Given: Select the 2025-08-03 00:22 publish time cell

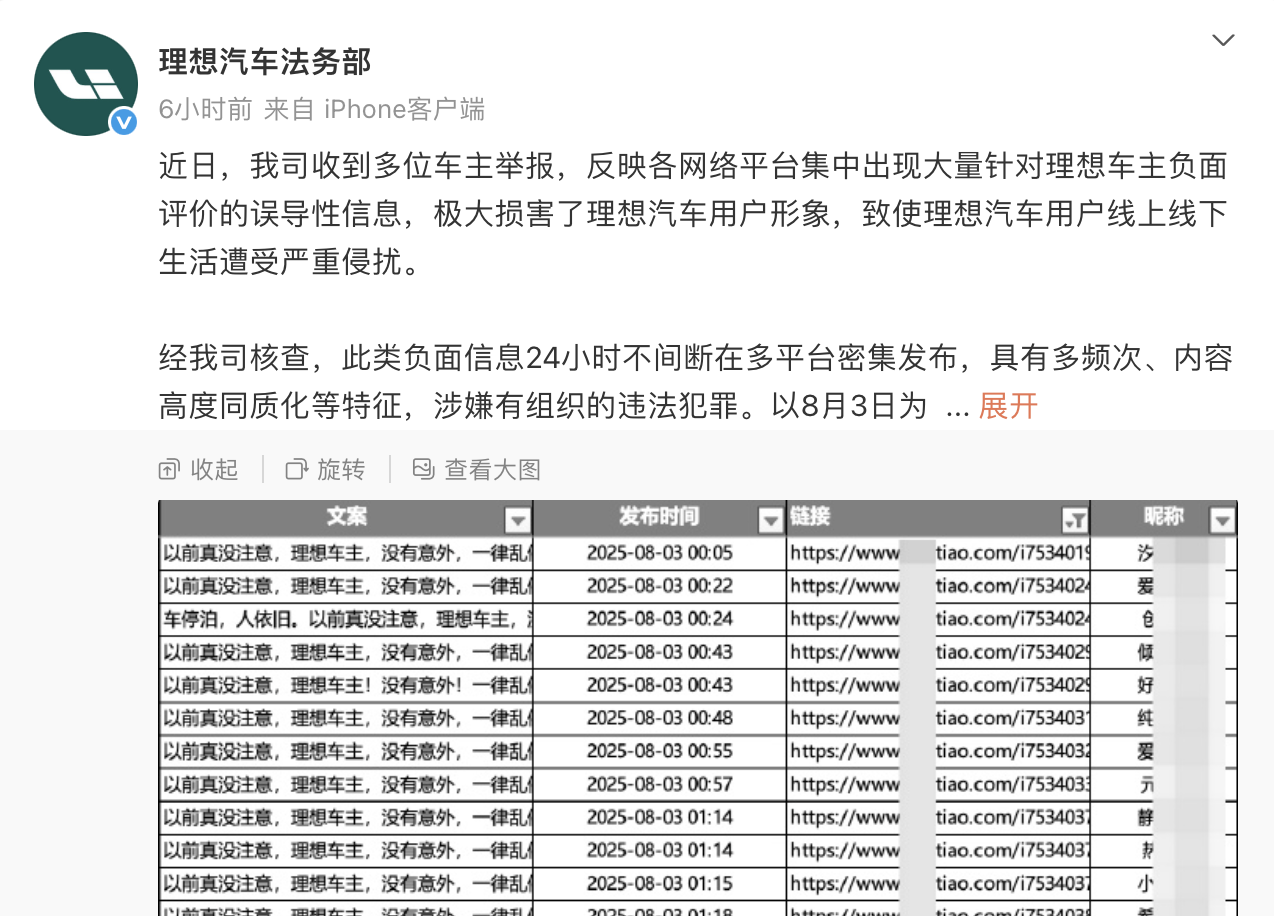Looking at the screenshot, I should click(x=659, y=586).
